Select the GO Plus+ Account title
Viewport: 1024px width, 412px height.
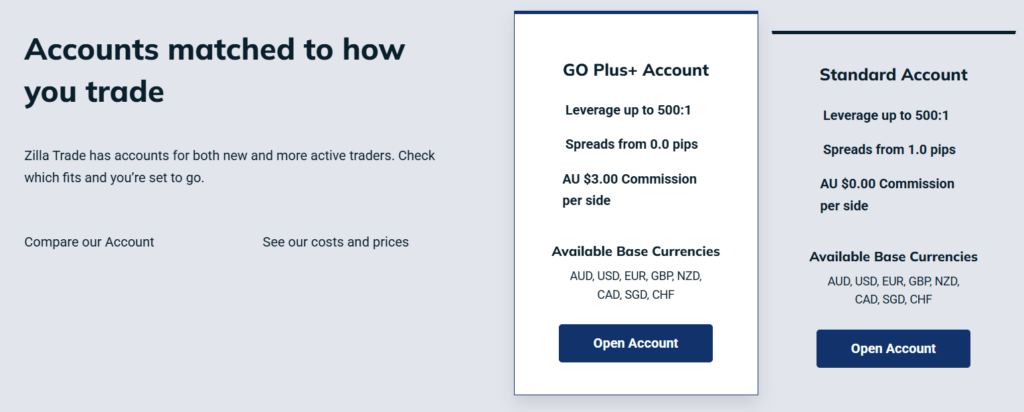click(635, 70)
